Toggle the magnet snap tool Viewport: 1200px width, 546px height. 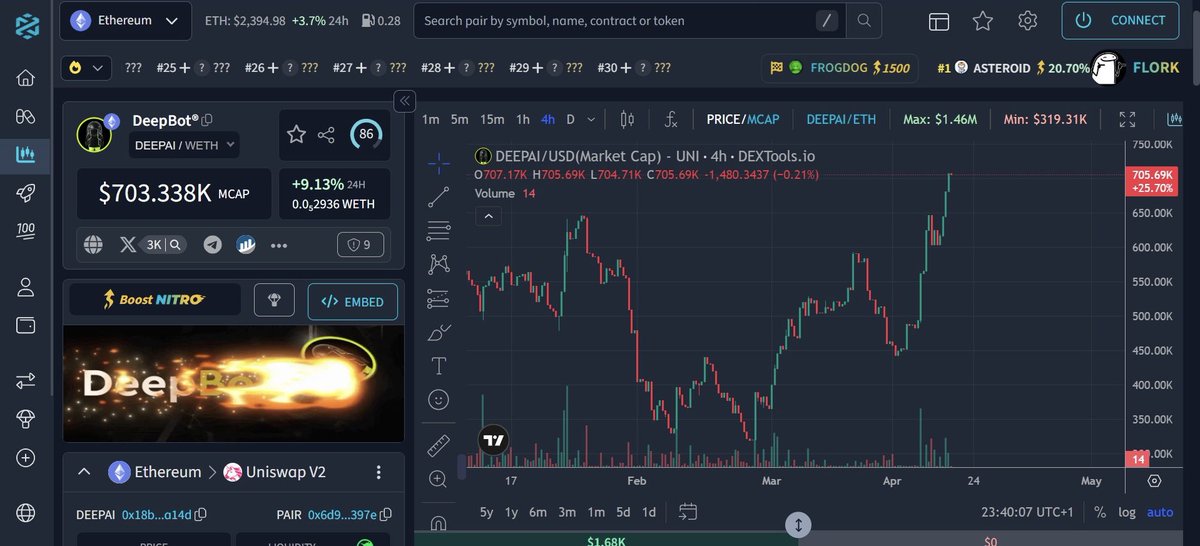pos(438,523)
